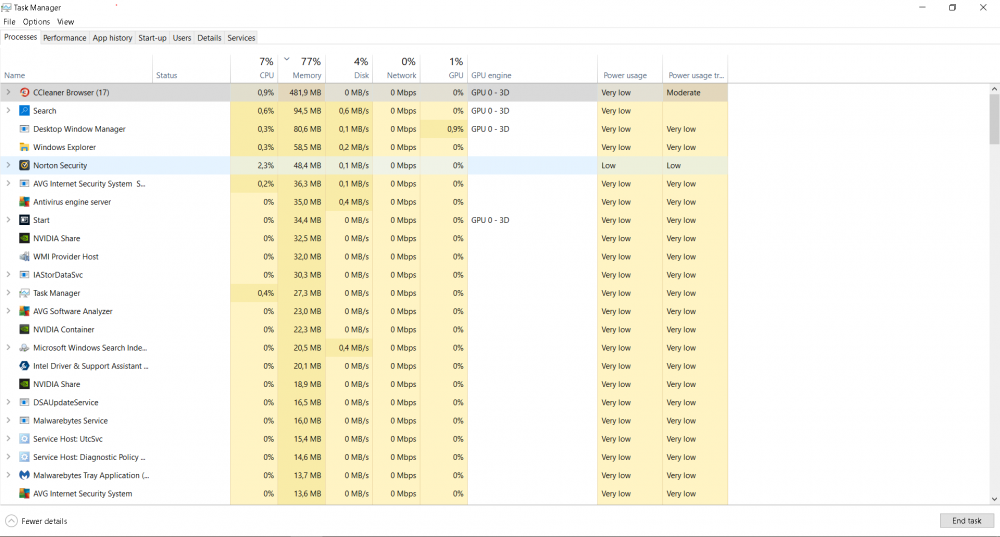Expand the CCleaner Browser process group
The image size is (1000, 537).
pos(8,93)
